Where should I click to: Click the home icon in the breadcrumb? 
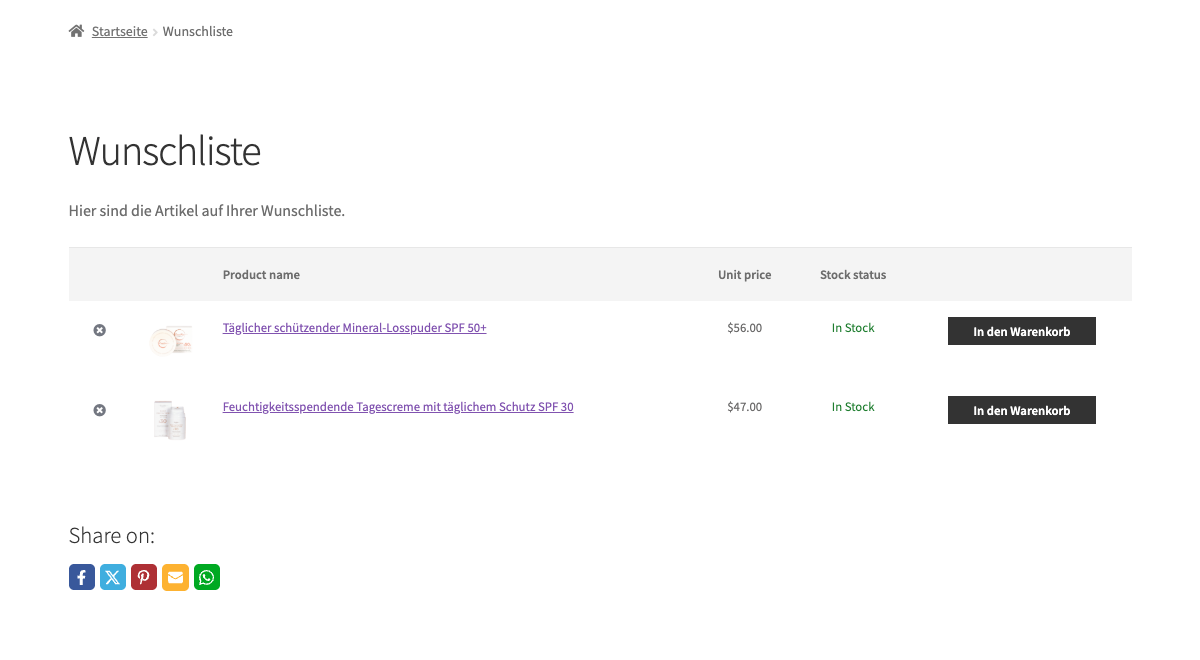tap(75, 30)
